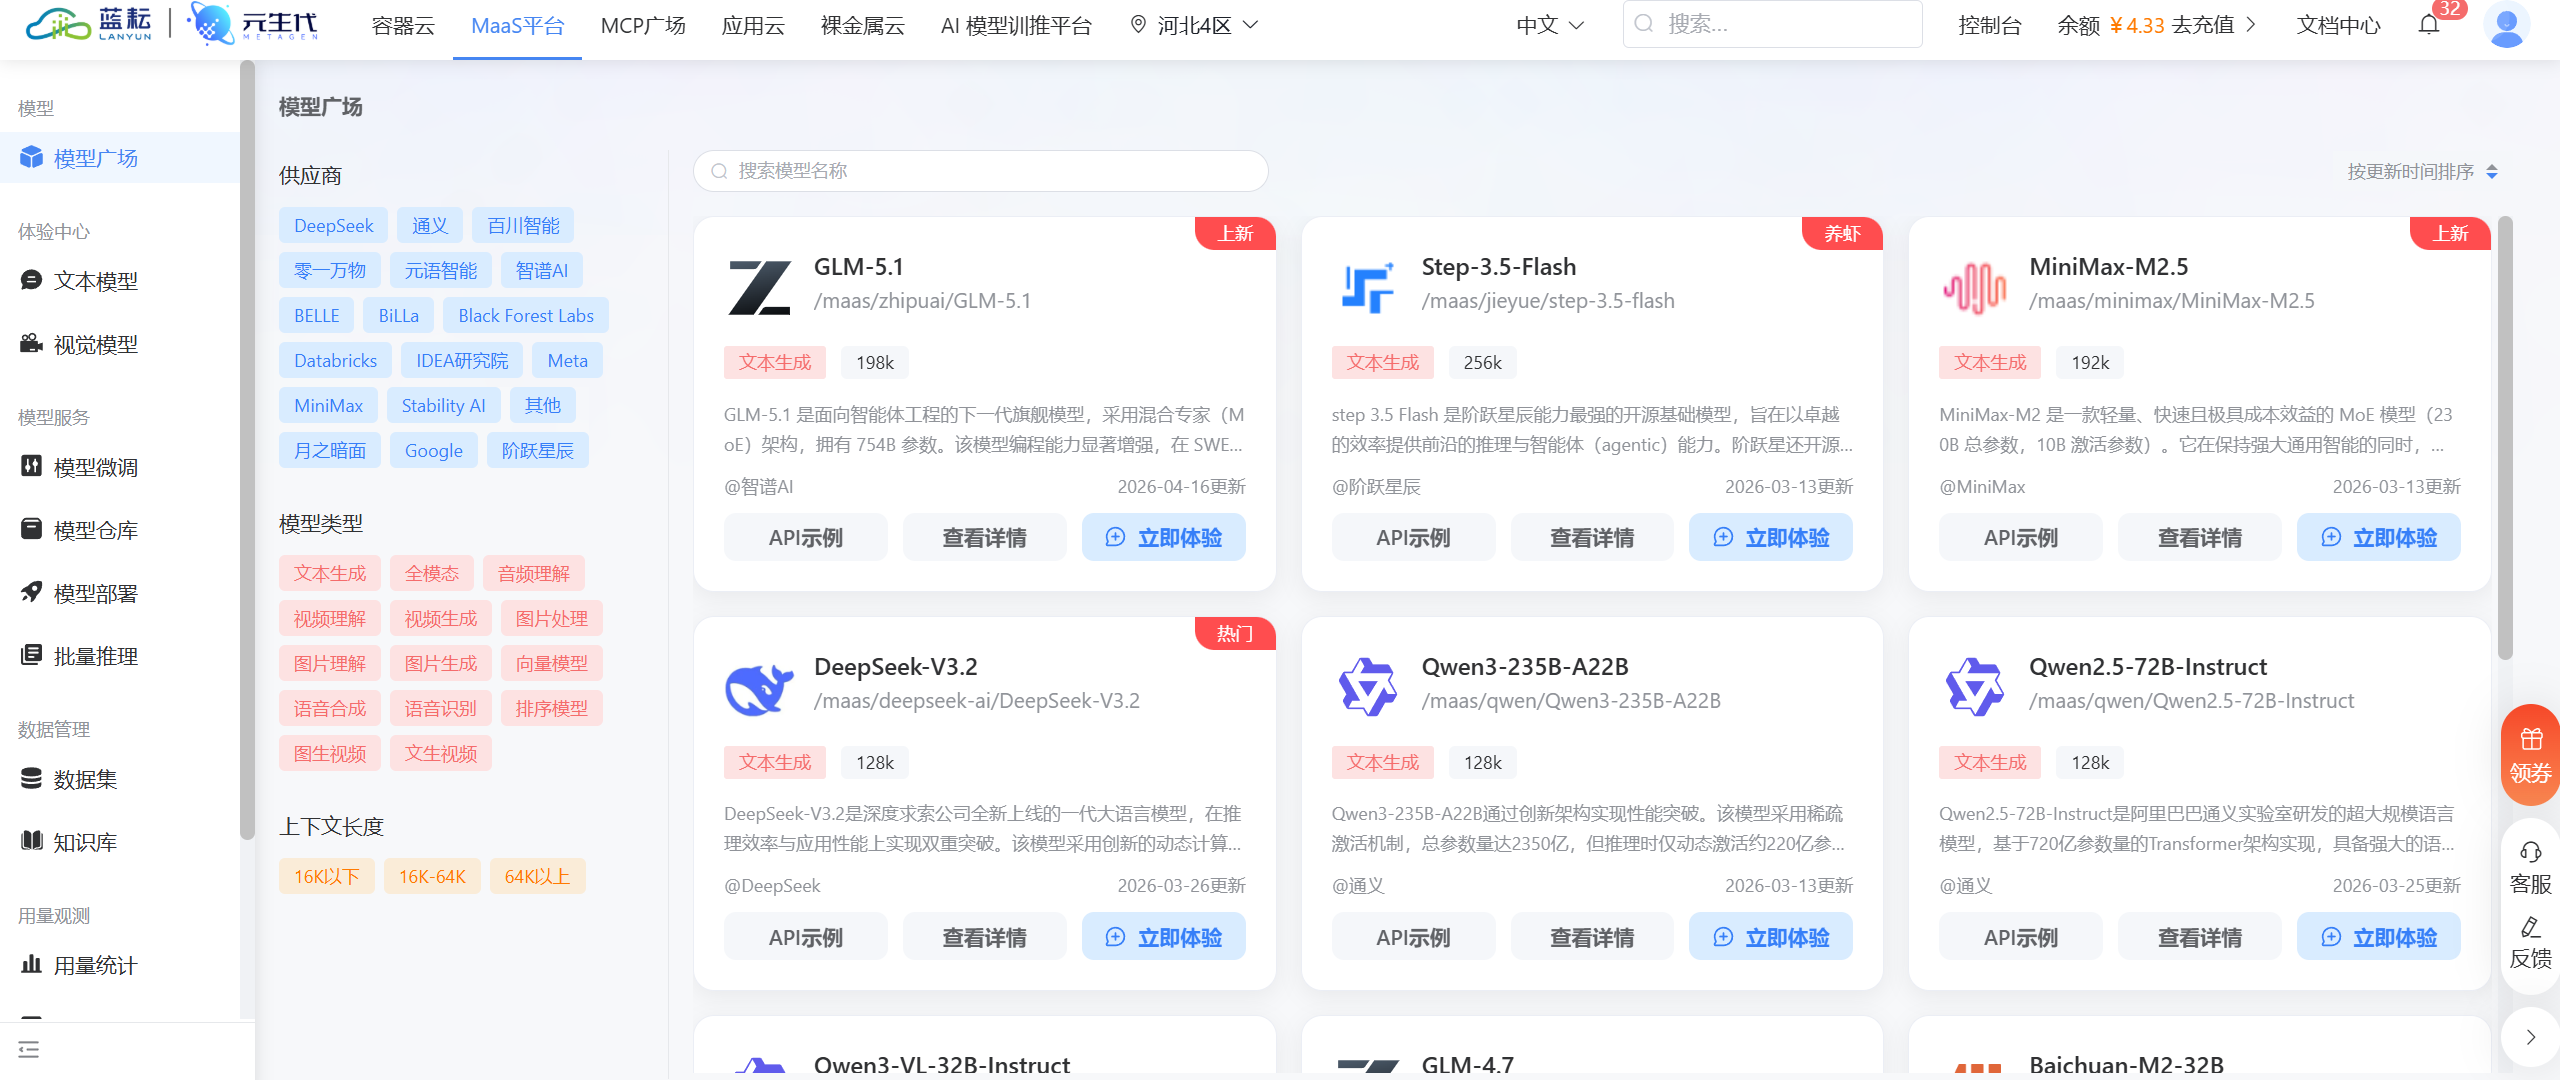Toggle the MiniMax supplier filter
The width and height of the screenshot is (2560, 1080).
[x=328, y=406]
